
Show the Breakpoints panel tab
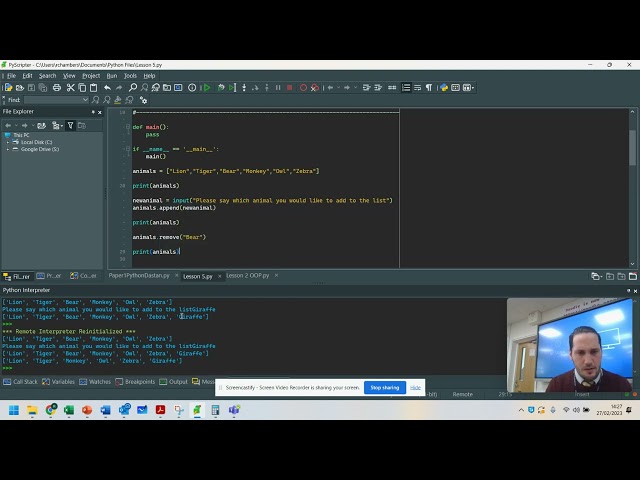tap(135, 382)
